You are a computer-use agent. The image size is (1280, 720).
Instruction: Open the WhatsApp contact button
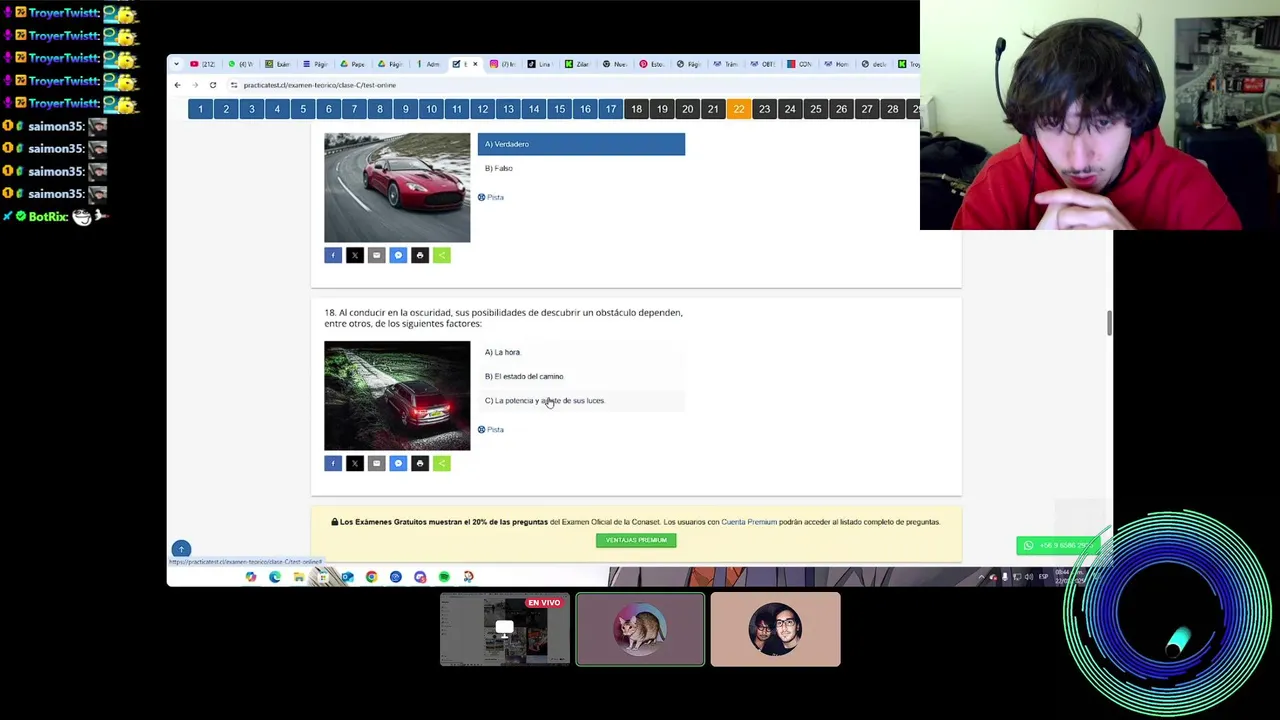1058,545
